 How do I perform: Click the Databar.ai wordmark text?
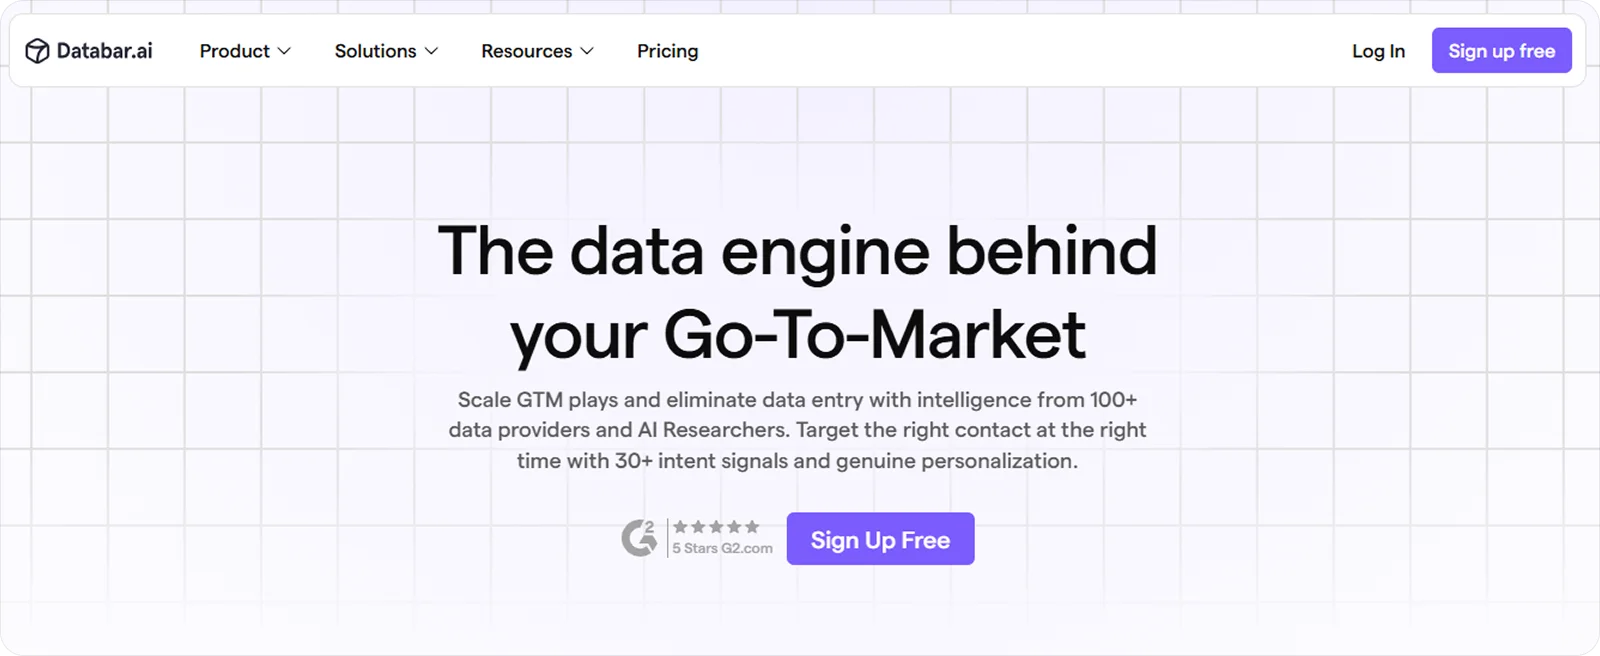[104, 50]
